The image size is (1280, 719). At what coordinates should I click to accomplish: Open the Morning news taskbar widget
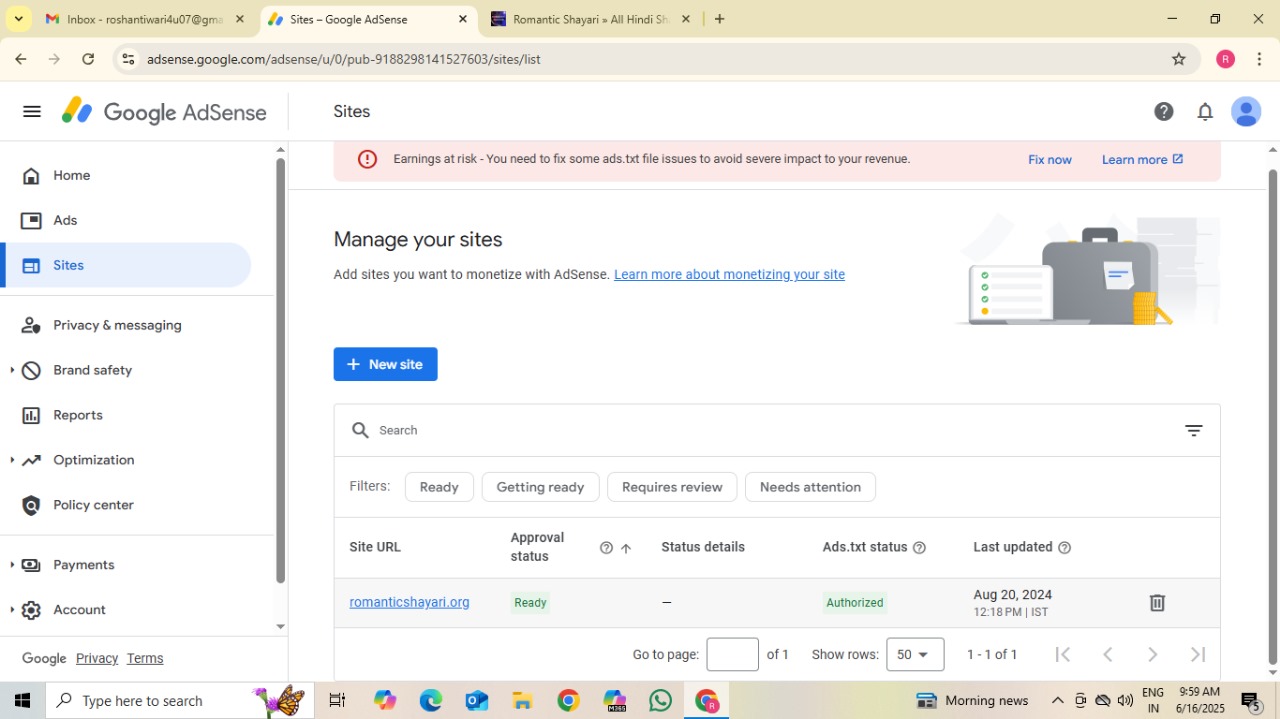click(x=973, y=700)
